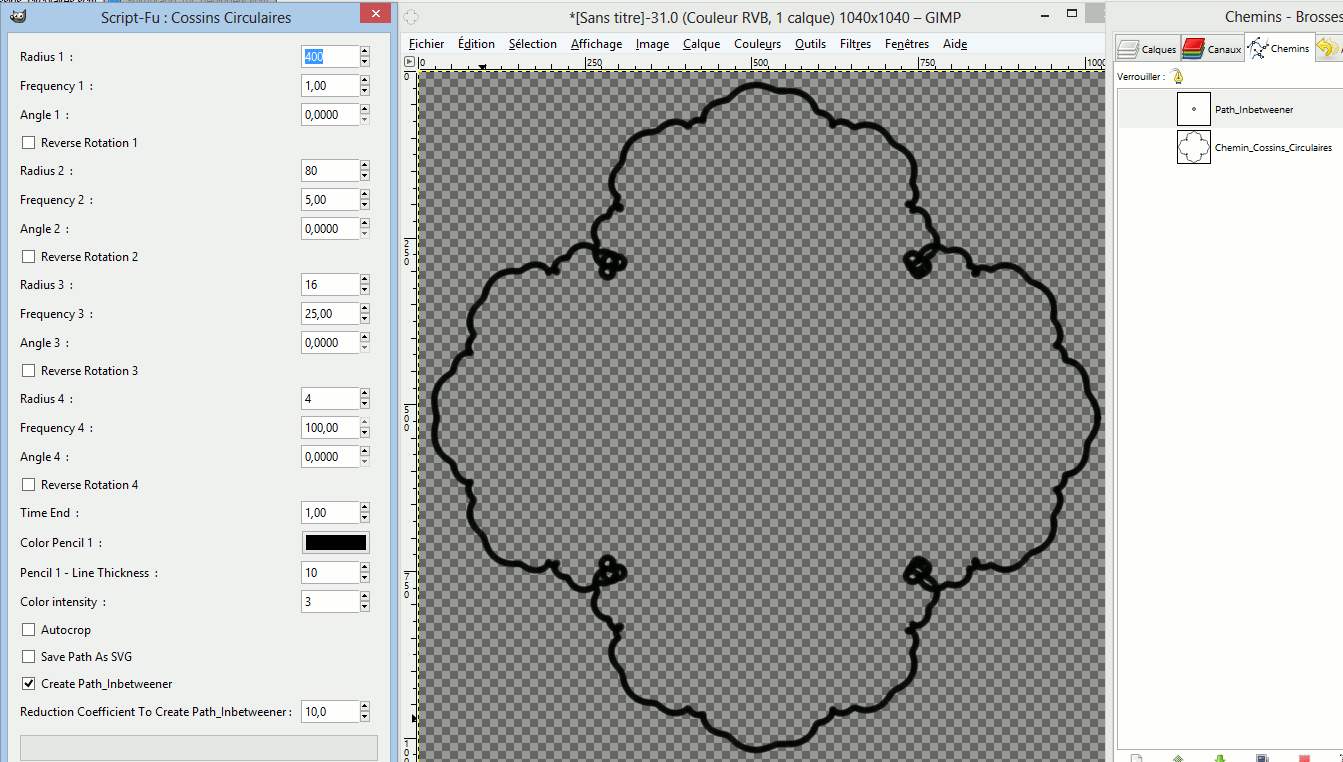Open the Couleurs menu
1343x762 pixels.
[757, 44]
